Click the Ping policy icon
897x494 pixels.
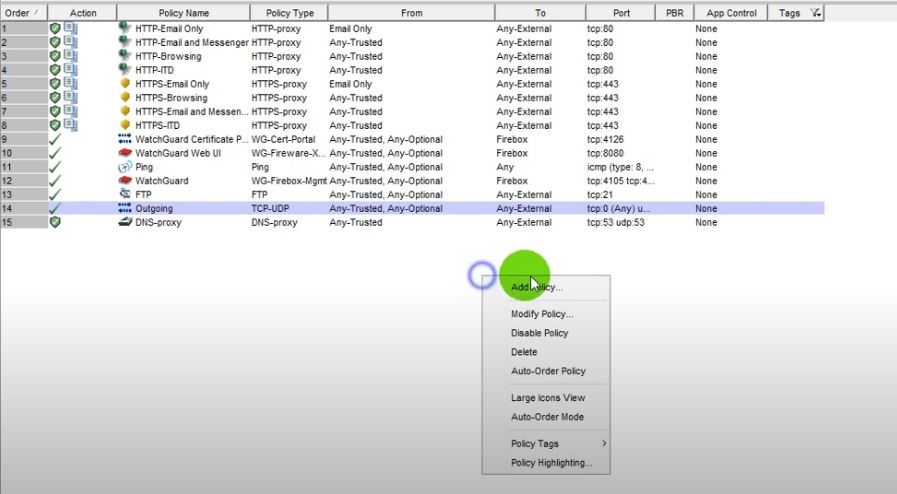(x=125, y=166)
